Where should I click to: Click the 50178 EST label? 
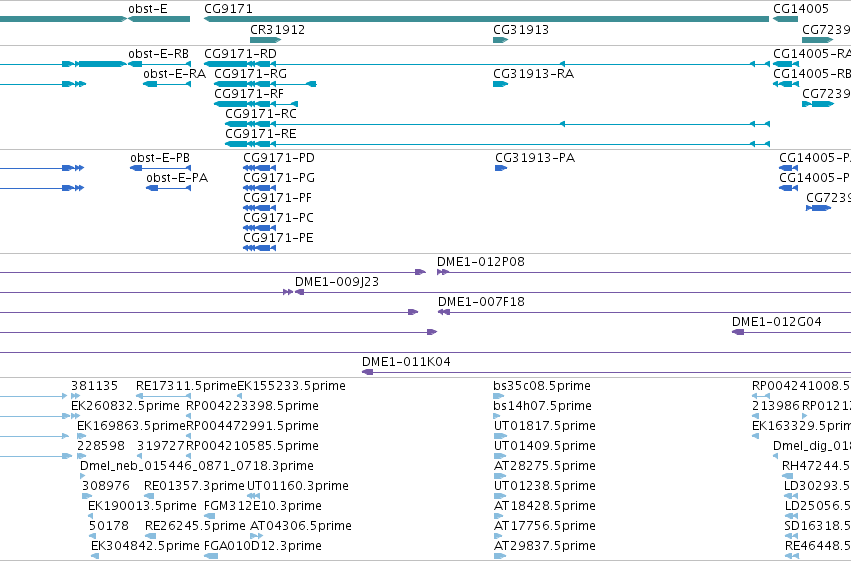[x=109, y=526]
